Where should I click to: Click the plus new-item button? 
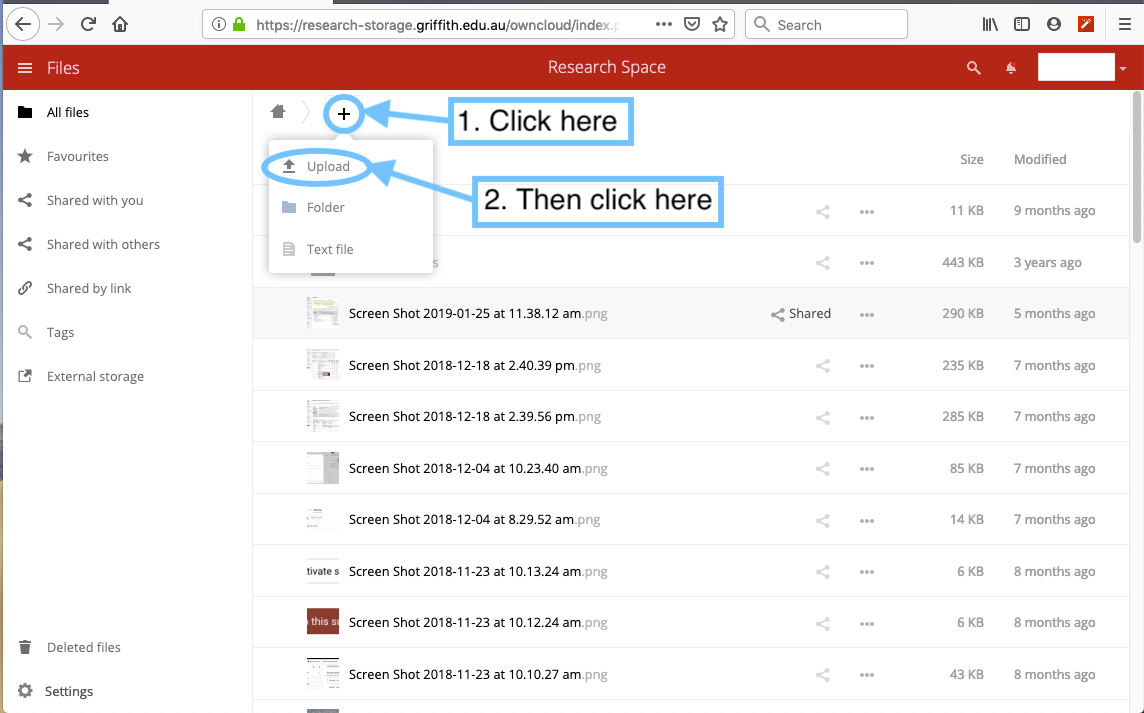[344, 114]
